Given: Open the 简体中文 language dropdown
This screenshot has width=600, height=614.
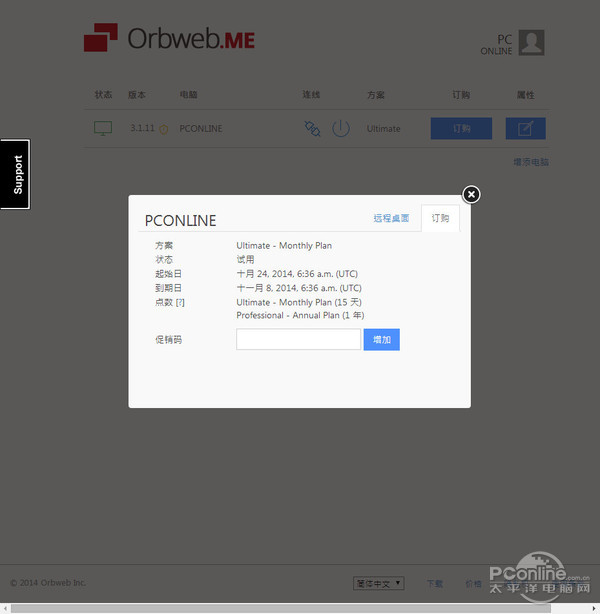Looking at the screenshot, I should pyautogui.click(x=378, y=583).
